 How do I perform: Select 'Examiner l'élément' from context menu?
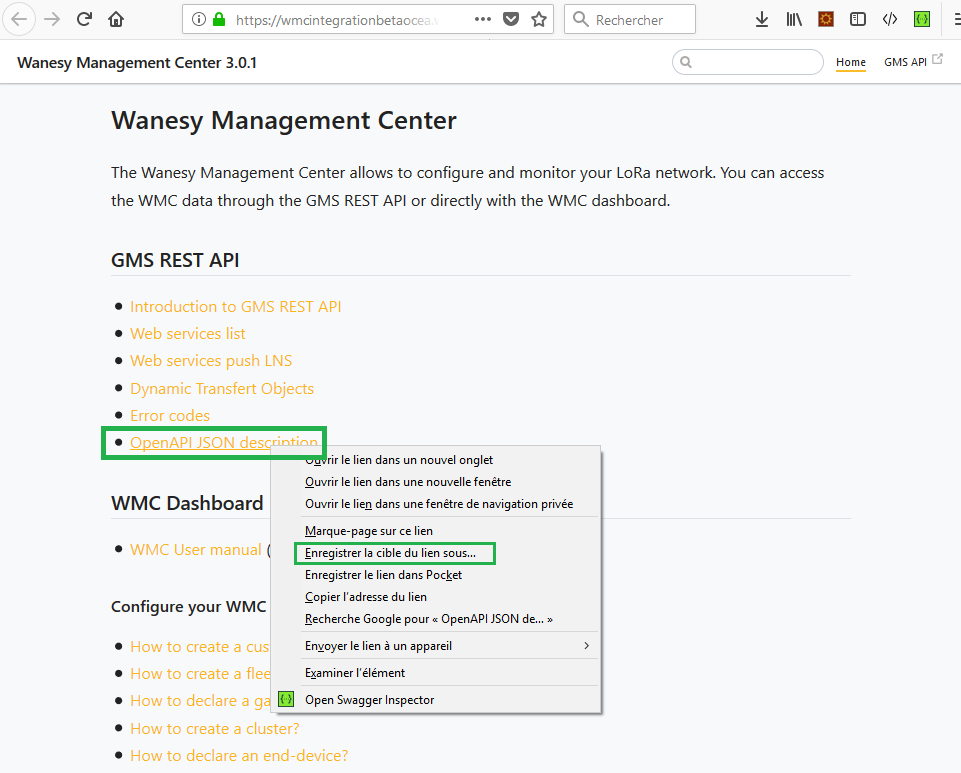[355, 673]
